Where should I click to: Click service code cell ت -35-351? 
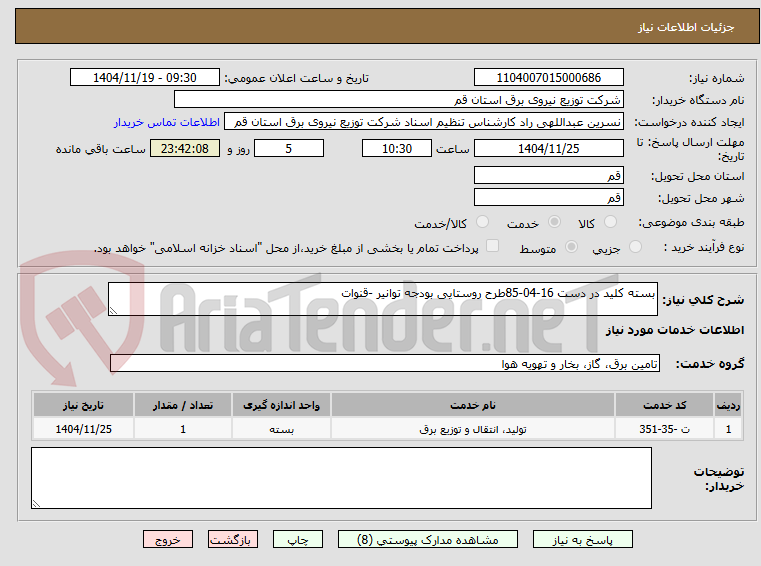(x=664, y=429)
